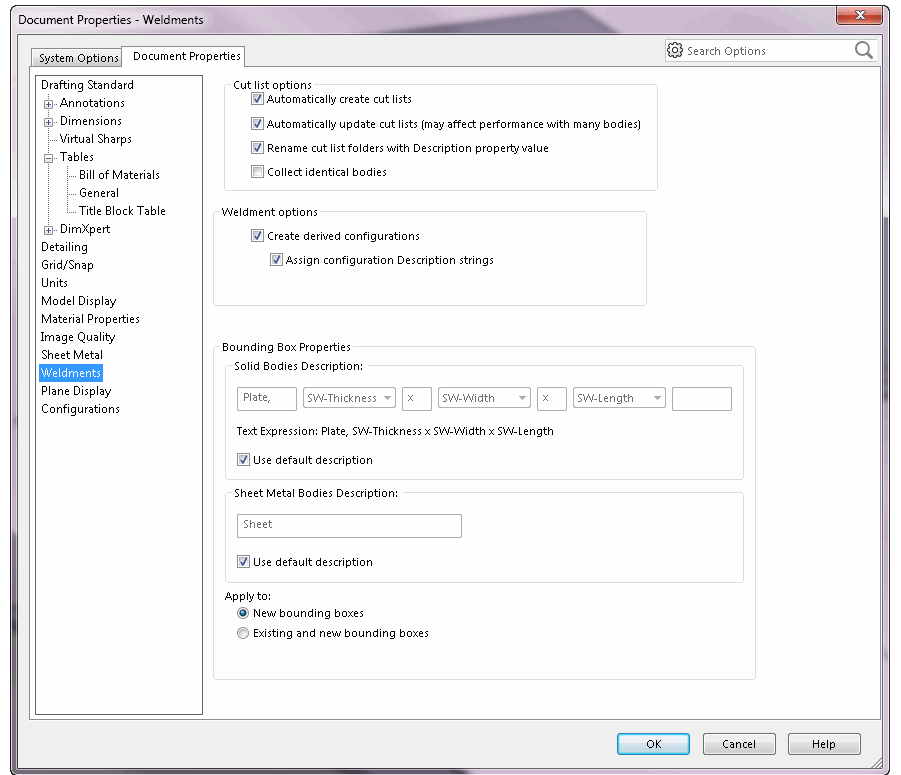Select Drafting Standard in the tree
Image resolution: width=901 pixels, height=775 pixels.
(87, 85)
